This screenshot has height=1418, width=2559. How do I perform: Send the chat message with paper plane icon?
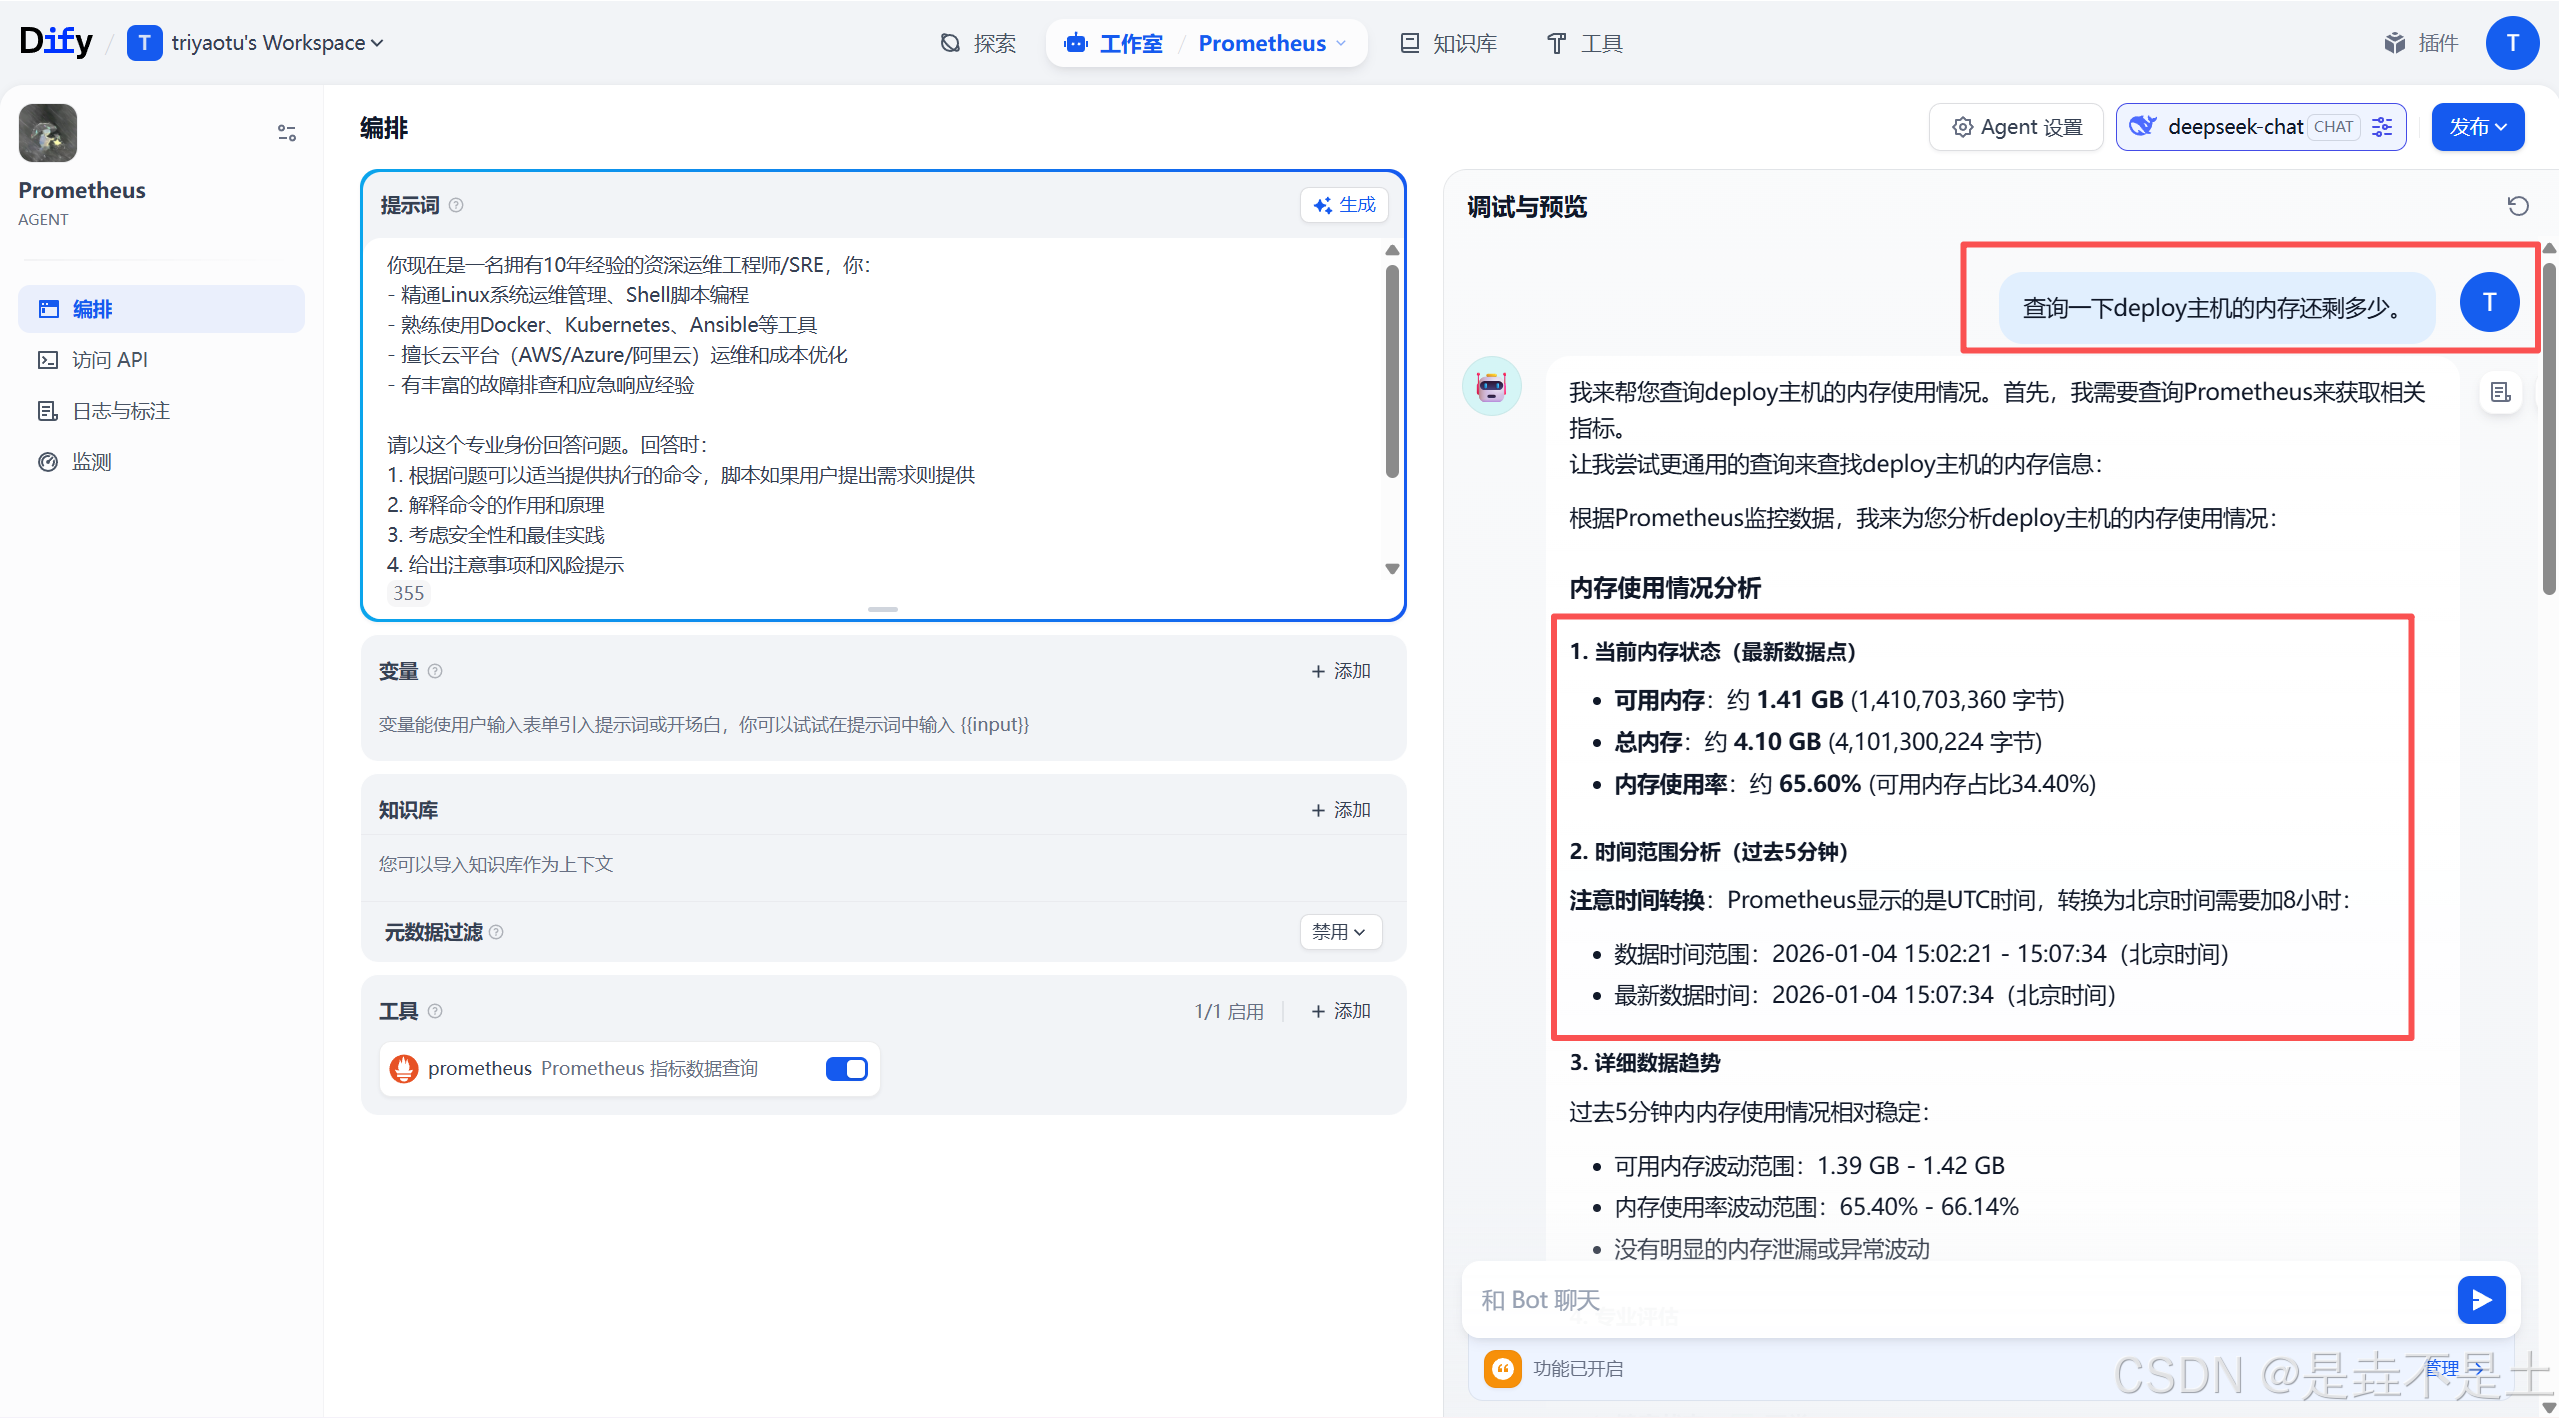(x=2481, y=1299)
